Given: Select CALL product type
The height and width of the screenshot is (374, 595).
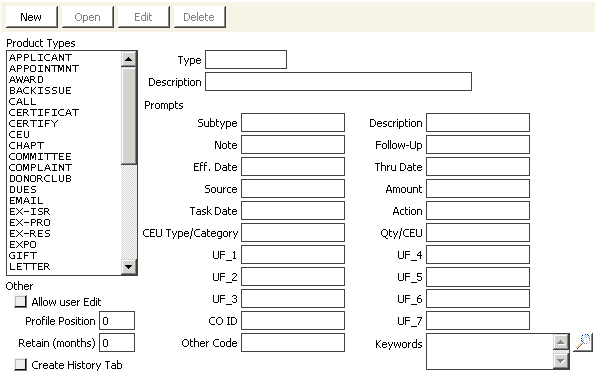Looking at the screenshot, I should click(22, 102).
